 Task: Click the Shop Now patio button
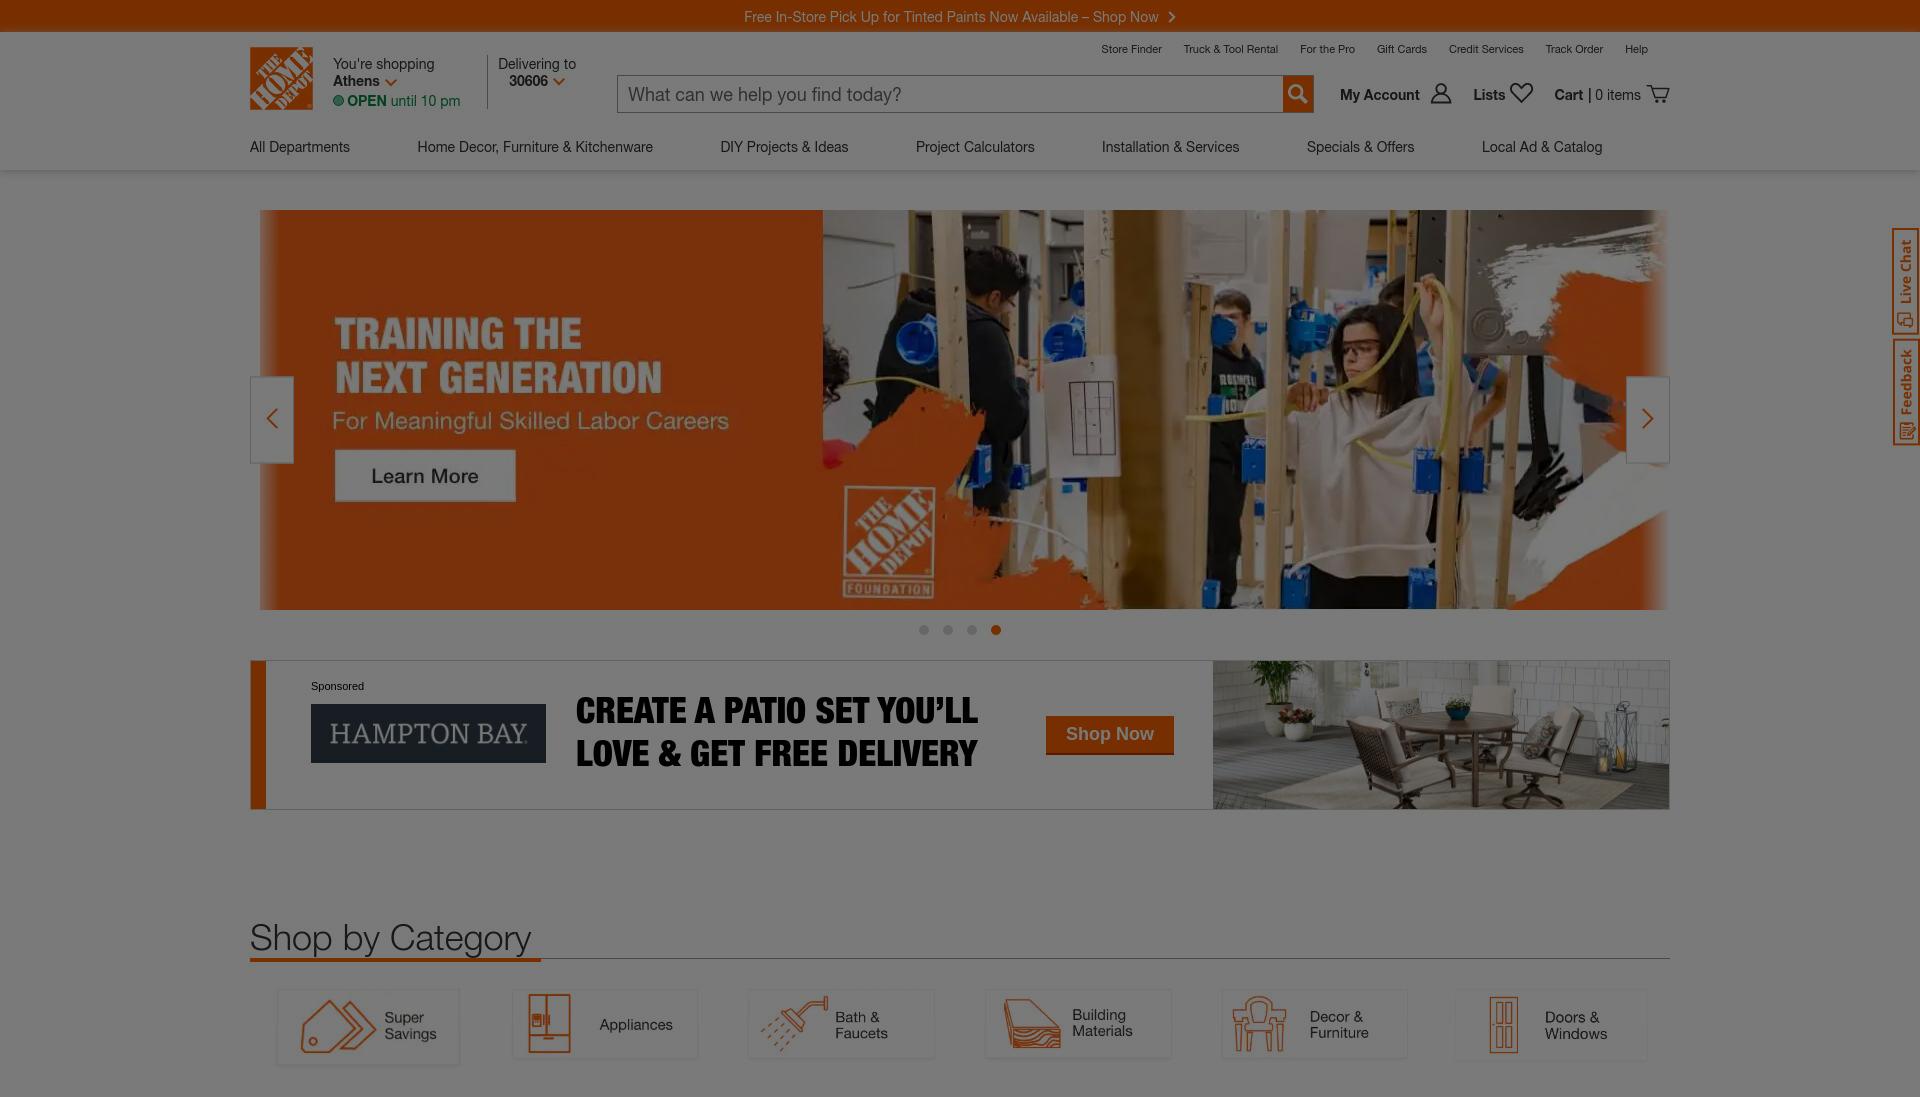tap(1110, 735)
